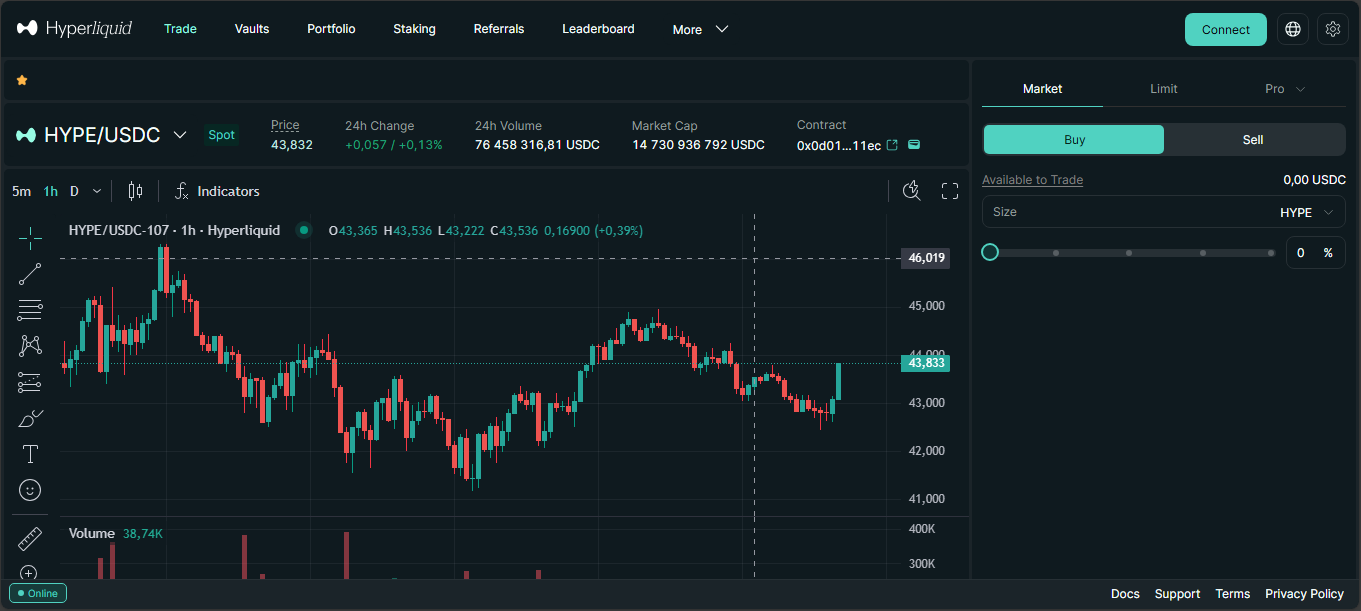Click the Connect wallet button
Viewport: 1361px width, 611px height.
(x=1226, y=29)
